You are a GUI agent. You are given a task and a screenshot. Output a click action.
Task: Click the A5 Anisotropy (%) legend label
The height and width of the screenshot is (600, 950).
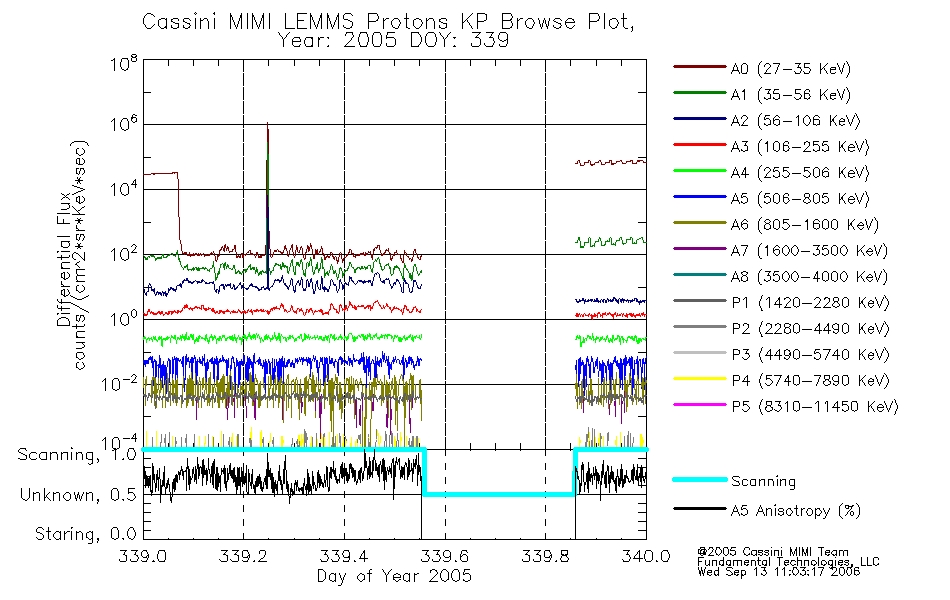[x=796, y=511]
